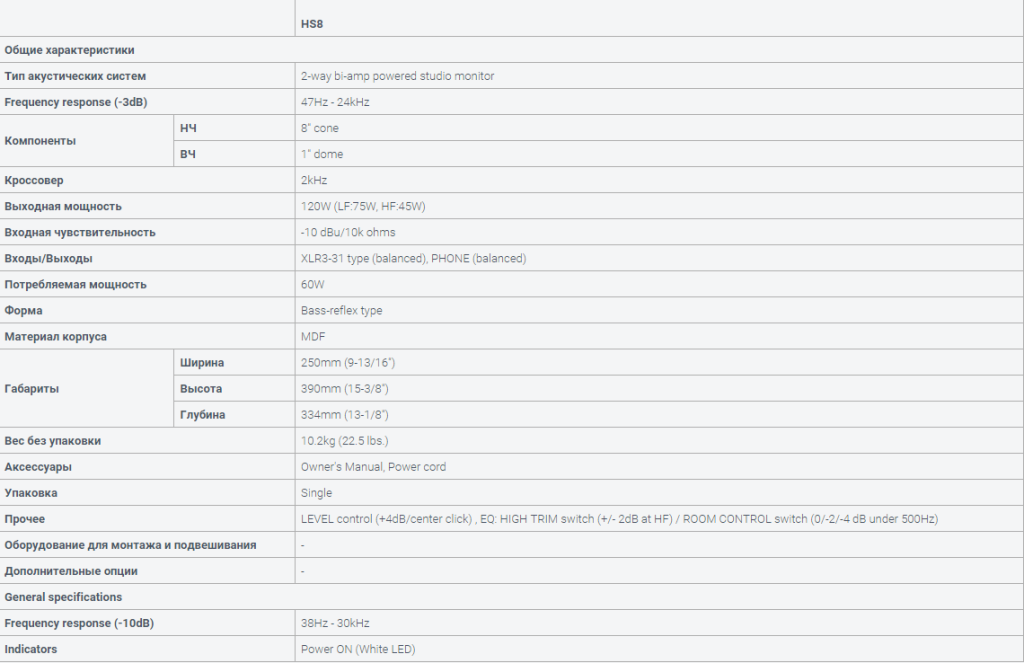Select the General specifications section header
Screen dimensions: 1024x663
[63, 597]
